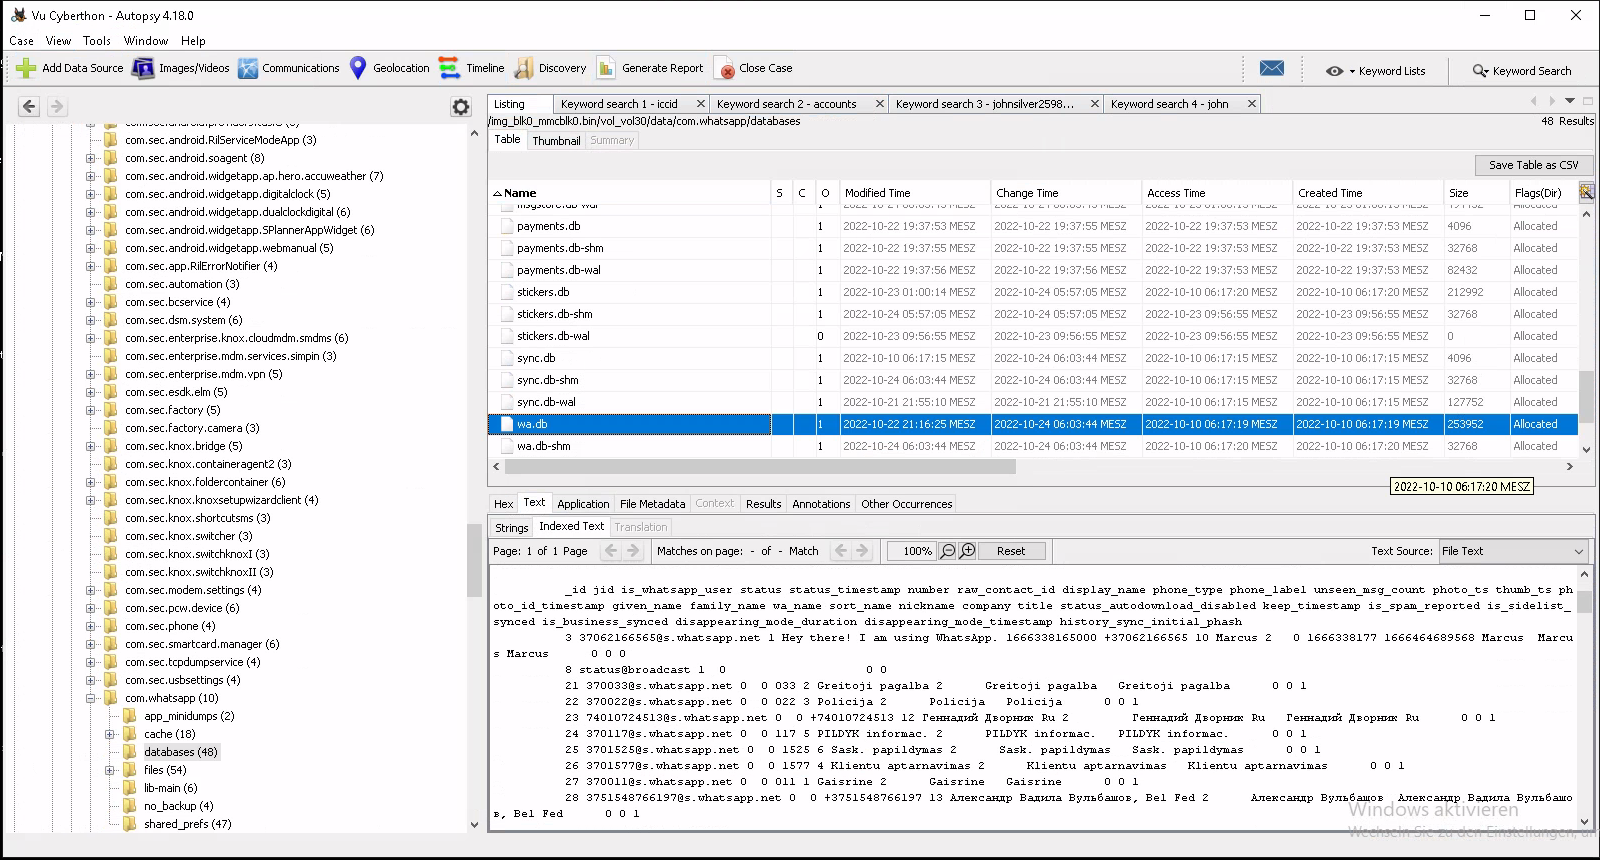Close the 'Keyword search 3 - johnsilver2598' tab
Viewport: 1600px width, 860px height.
(1095, 104)
